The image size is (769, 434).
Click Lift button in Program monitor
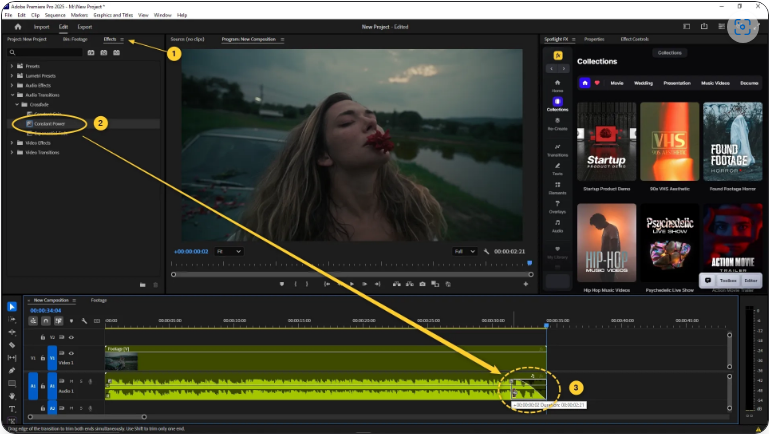pos(396,284)
